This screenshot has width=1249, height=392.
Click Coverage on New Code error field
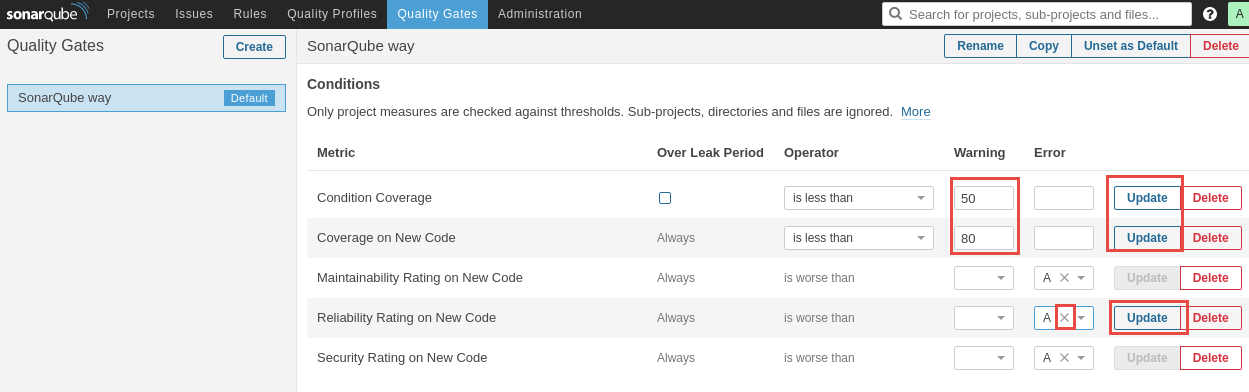coord(1064,238)
